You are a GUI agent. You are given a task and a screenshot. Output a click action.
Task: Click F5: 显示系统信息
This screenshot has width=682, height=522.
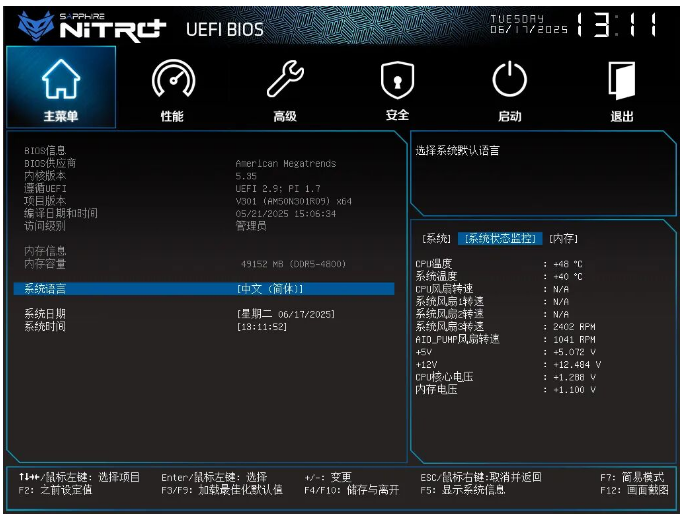point(463,490)
